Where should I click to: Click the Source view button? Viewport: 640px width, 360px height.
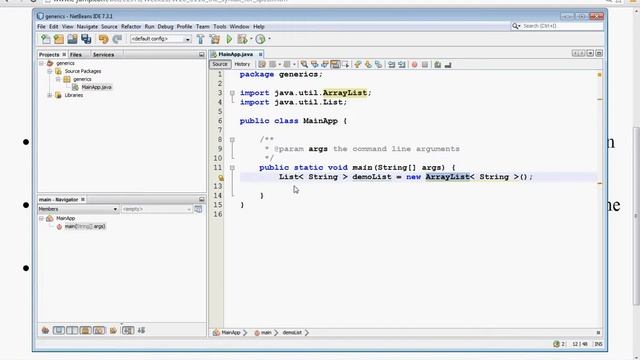tap(220, 64)
